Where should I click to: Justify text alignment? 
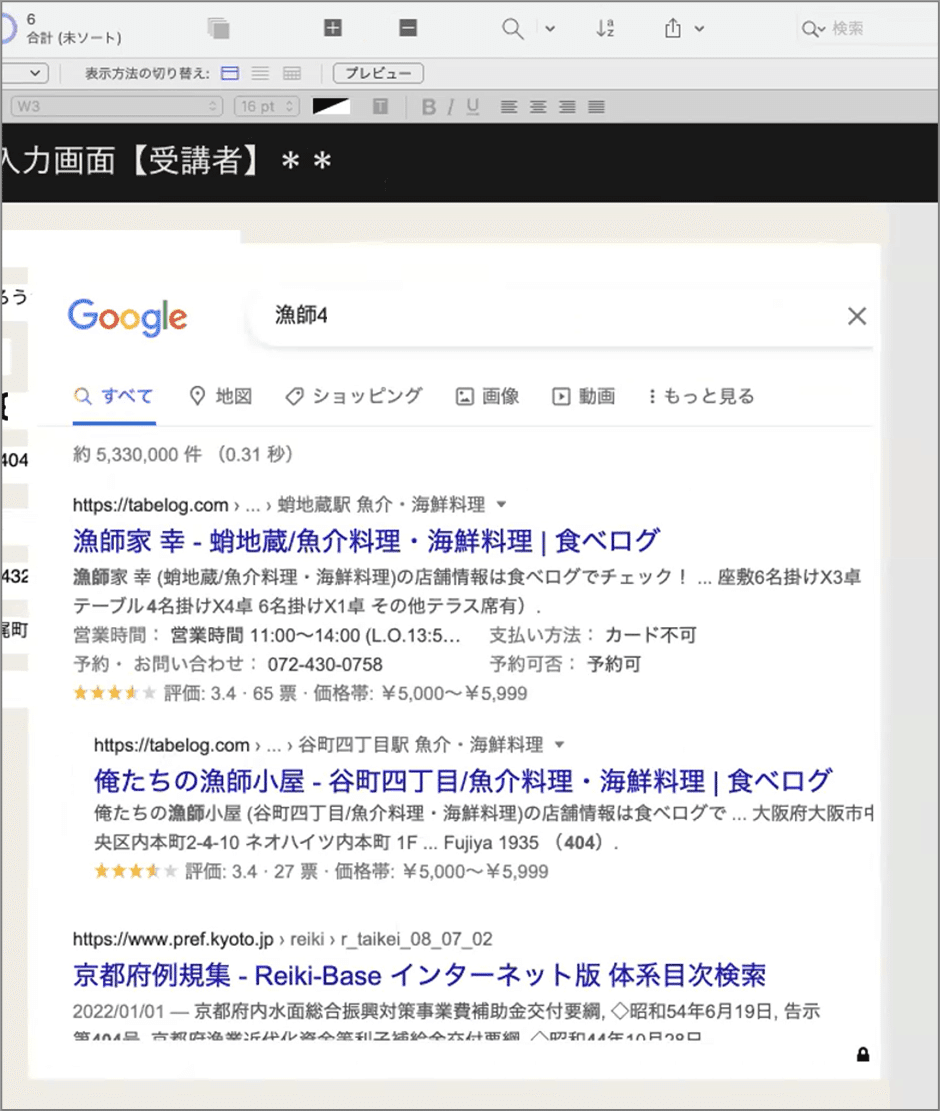pyautogui.click(x=596, y=107)
